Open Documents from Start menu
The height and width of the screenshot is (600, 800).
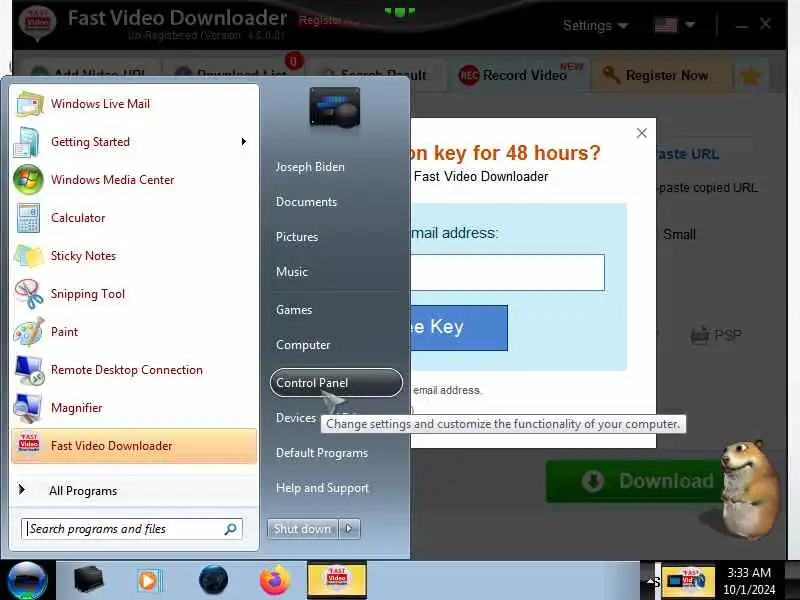coord(307,202)
